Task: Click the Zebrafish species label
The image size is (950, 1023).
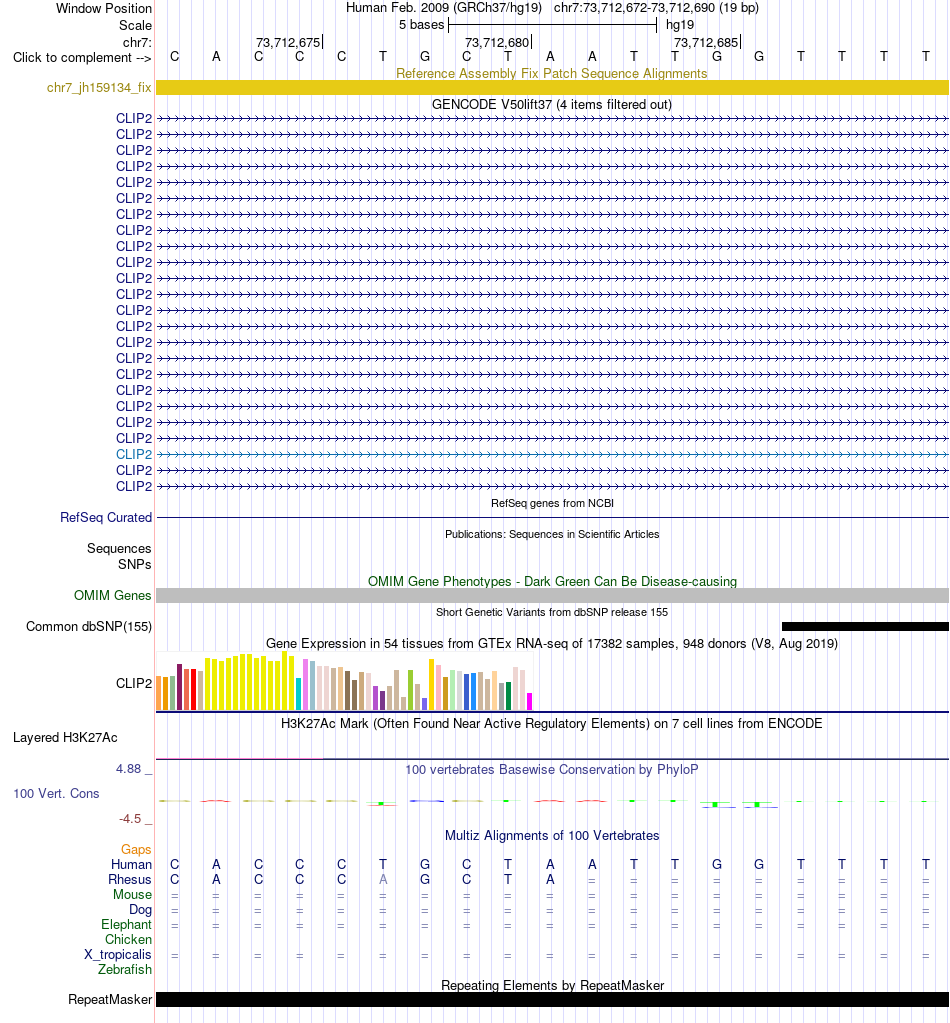Action: pyautogui.click(x=125, y=970)
